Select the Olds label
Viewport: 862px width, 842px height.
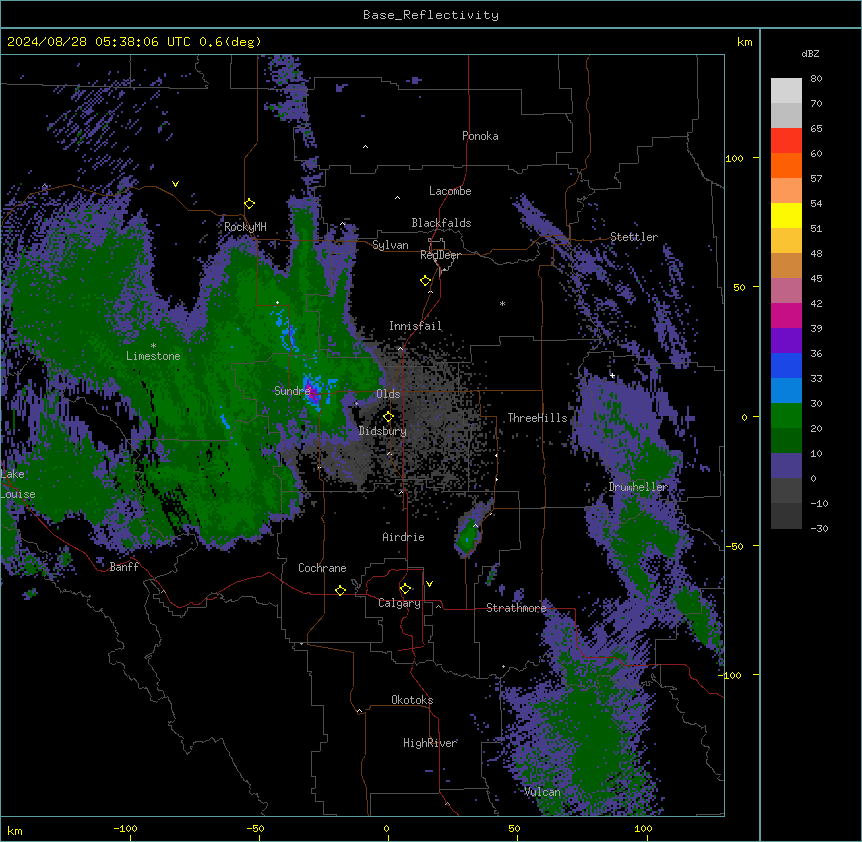click(x=388, y=394)
